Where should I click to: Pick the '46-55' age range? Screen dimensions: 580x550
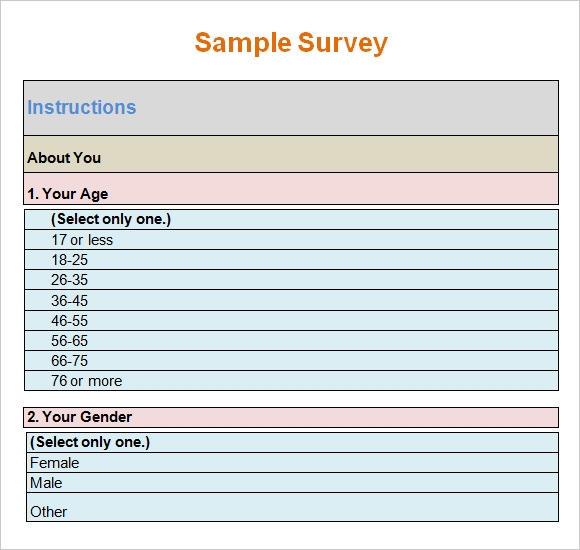[x=291, y=321]
